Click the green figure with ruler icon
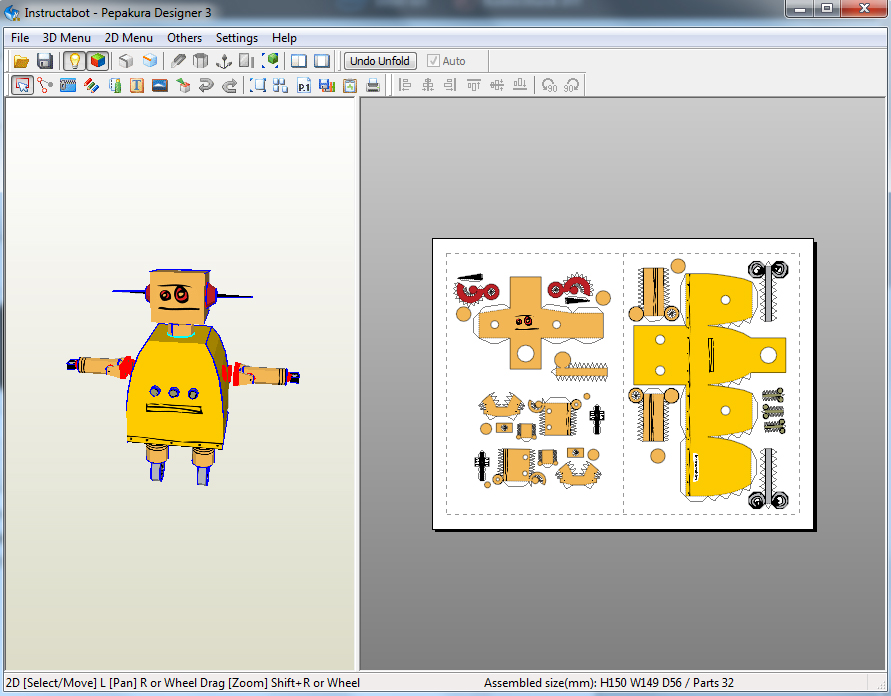 (x=114, y=85)
